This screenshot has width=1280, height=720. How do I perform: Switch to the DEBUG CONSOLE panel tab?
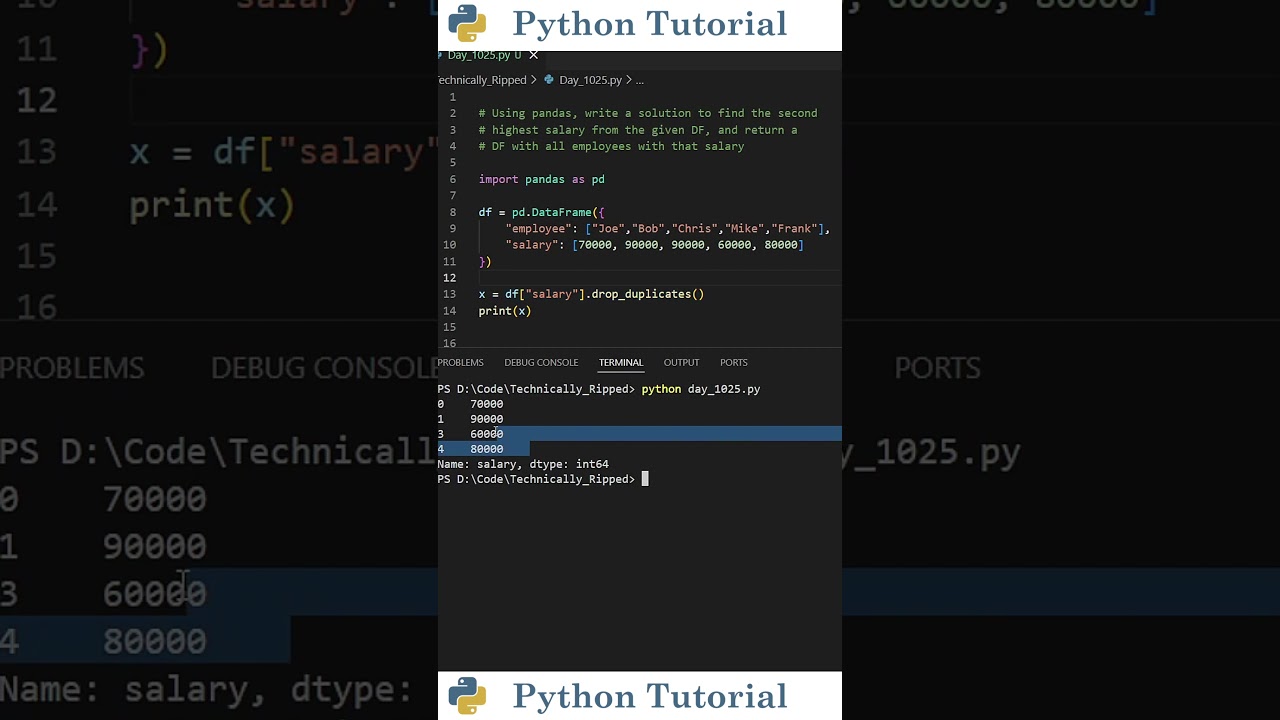541,362
